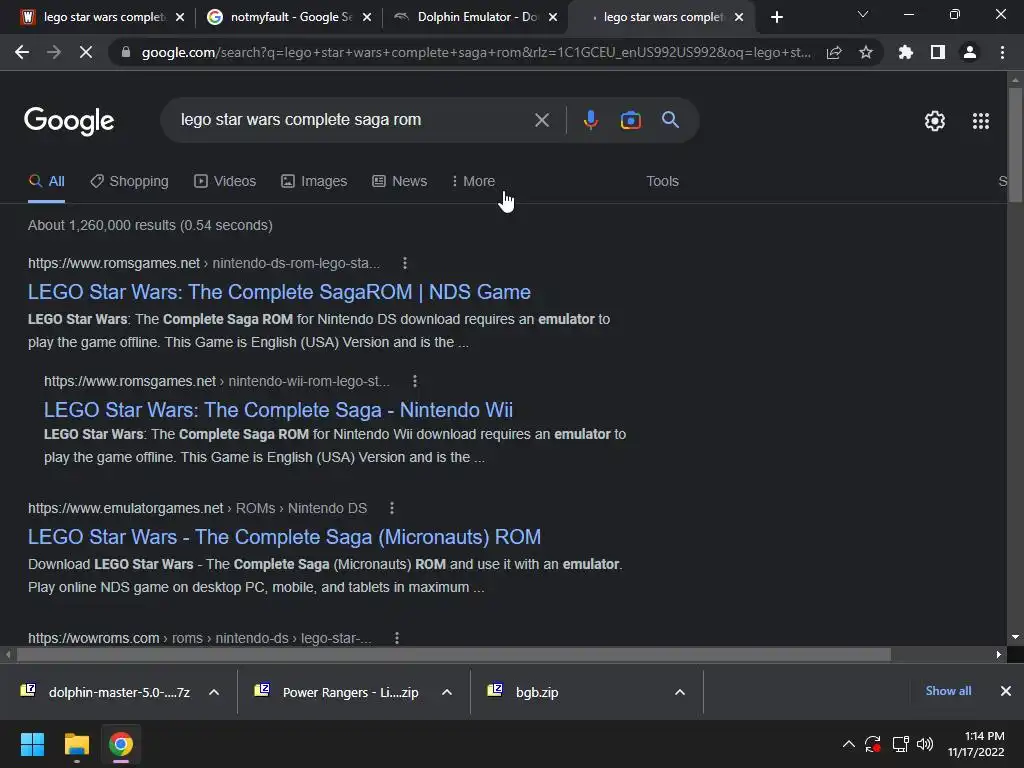Open options for the romsgames Wii result
Image resolution: width=1024 pixels, height=768 pixels.
pyautogui.click(x=415, y=381)
